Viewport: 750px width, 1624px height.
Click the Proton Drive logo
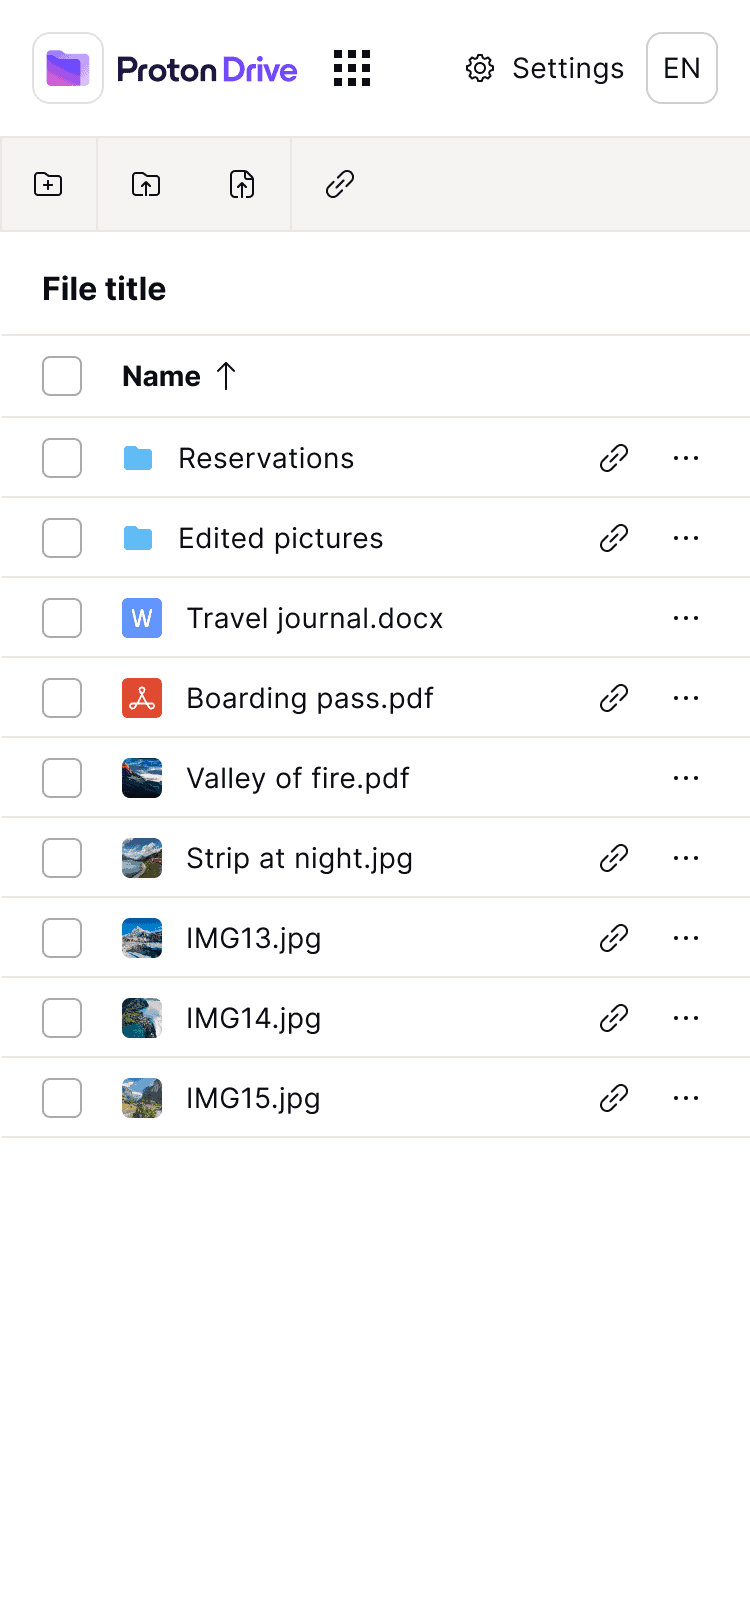[x=166, y=68]
